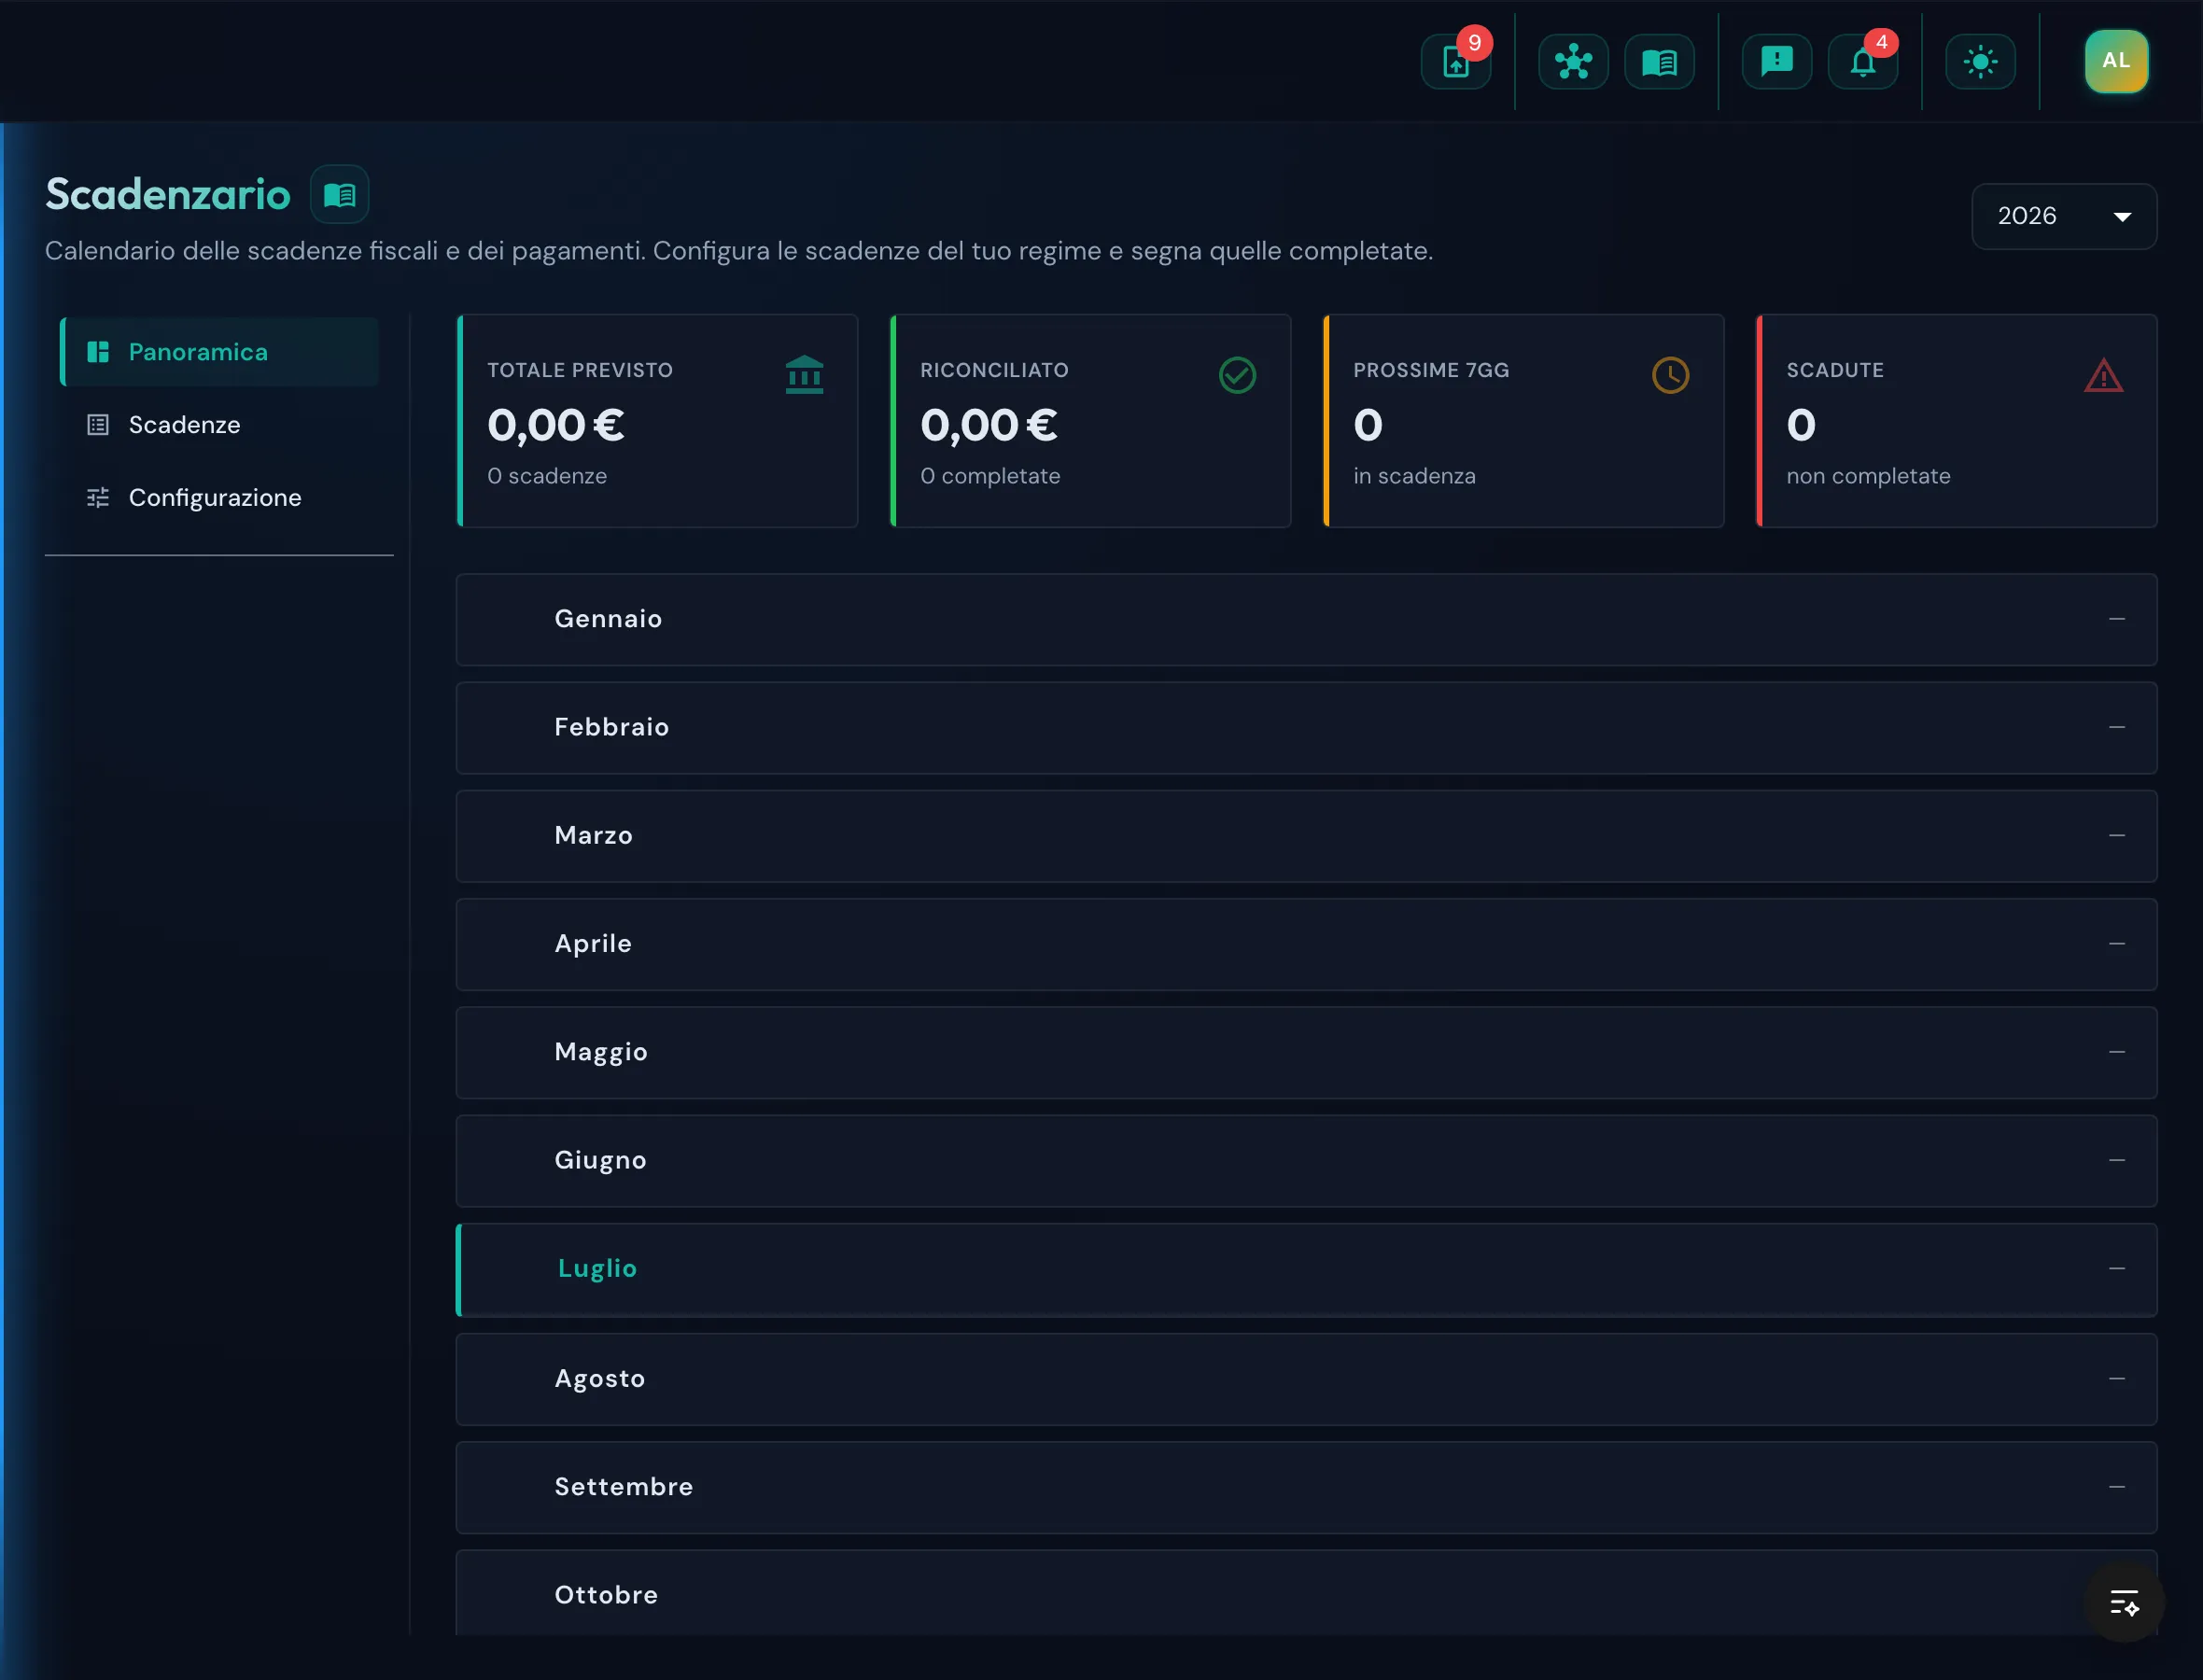The width and height of the screenshot is (2203, 1680).
Task: Expand the highlighted Luglio month row
Action: [x=1306, y=1269]
